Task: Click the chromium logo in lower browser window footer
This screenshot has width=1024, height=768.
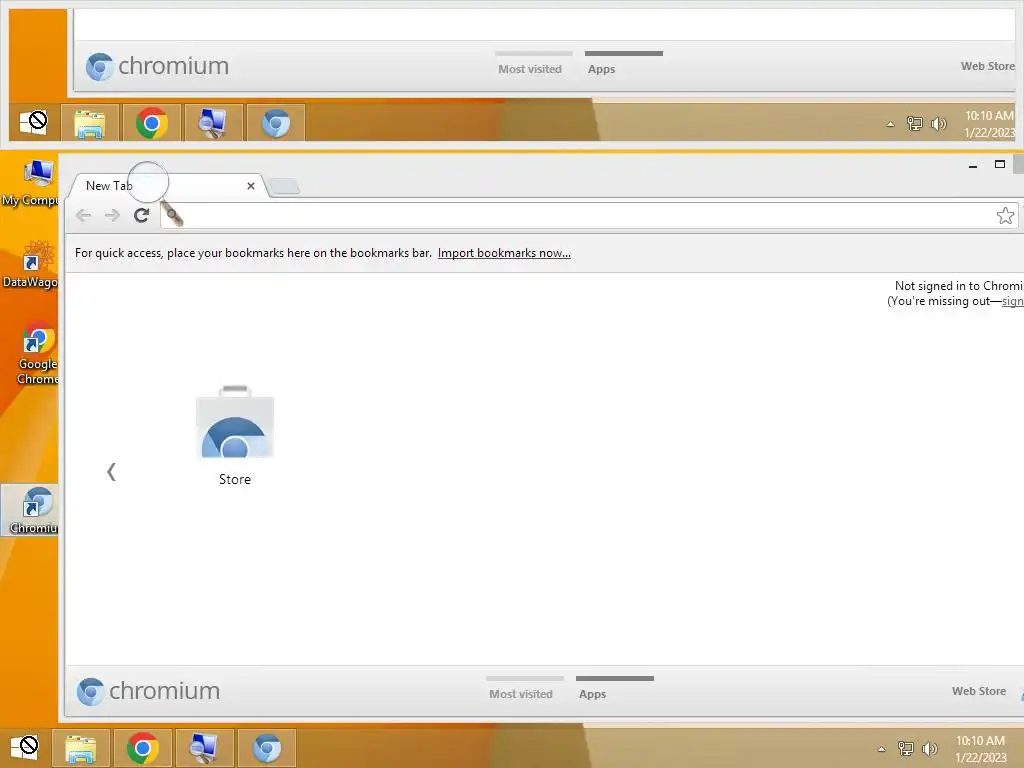Action: 148,691
